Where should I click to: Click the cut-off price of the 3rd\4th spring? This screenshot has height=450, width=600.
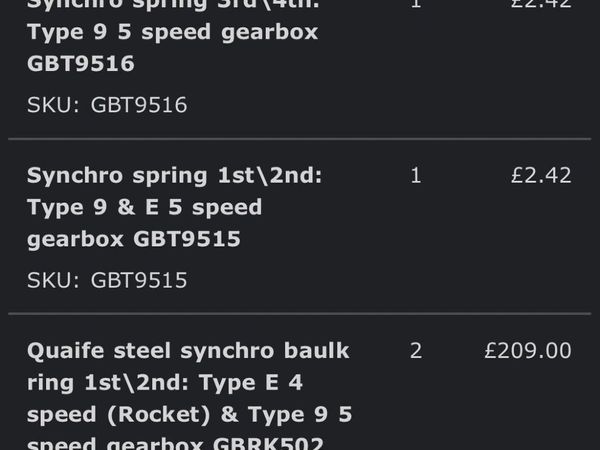(x=541, y=5)
